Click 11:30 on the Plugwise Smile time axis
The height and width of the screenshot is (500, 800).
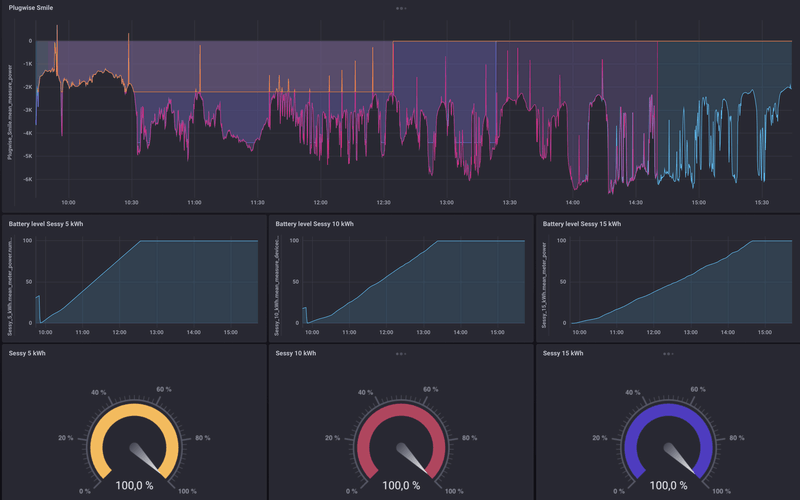(257, 203)
